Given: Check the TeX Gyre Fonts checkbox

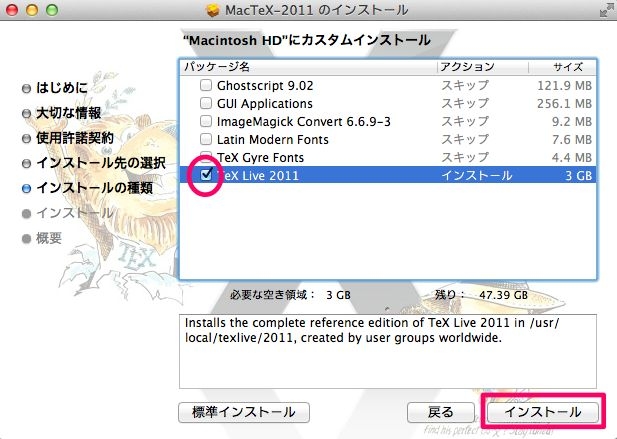Looking at the screenshot, I should 206,156.
